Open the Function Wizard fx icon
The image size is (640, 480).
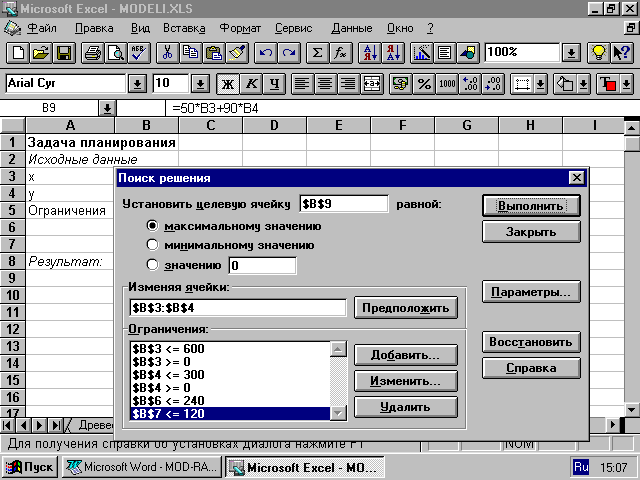tap(340, 53)
